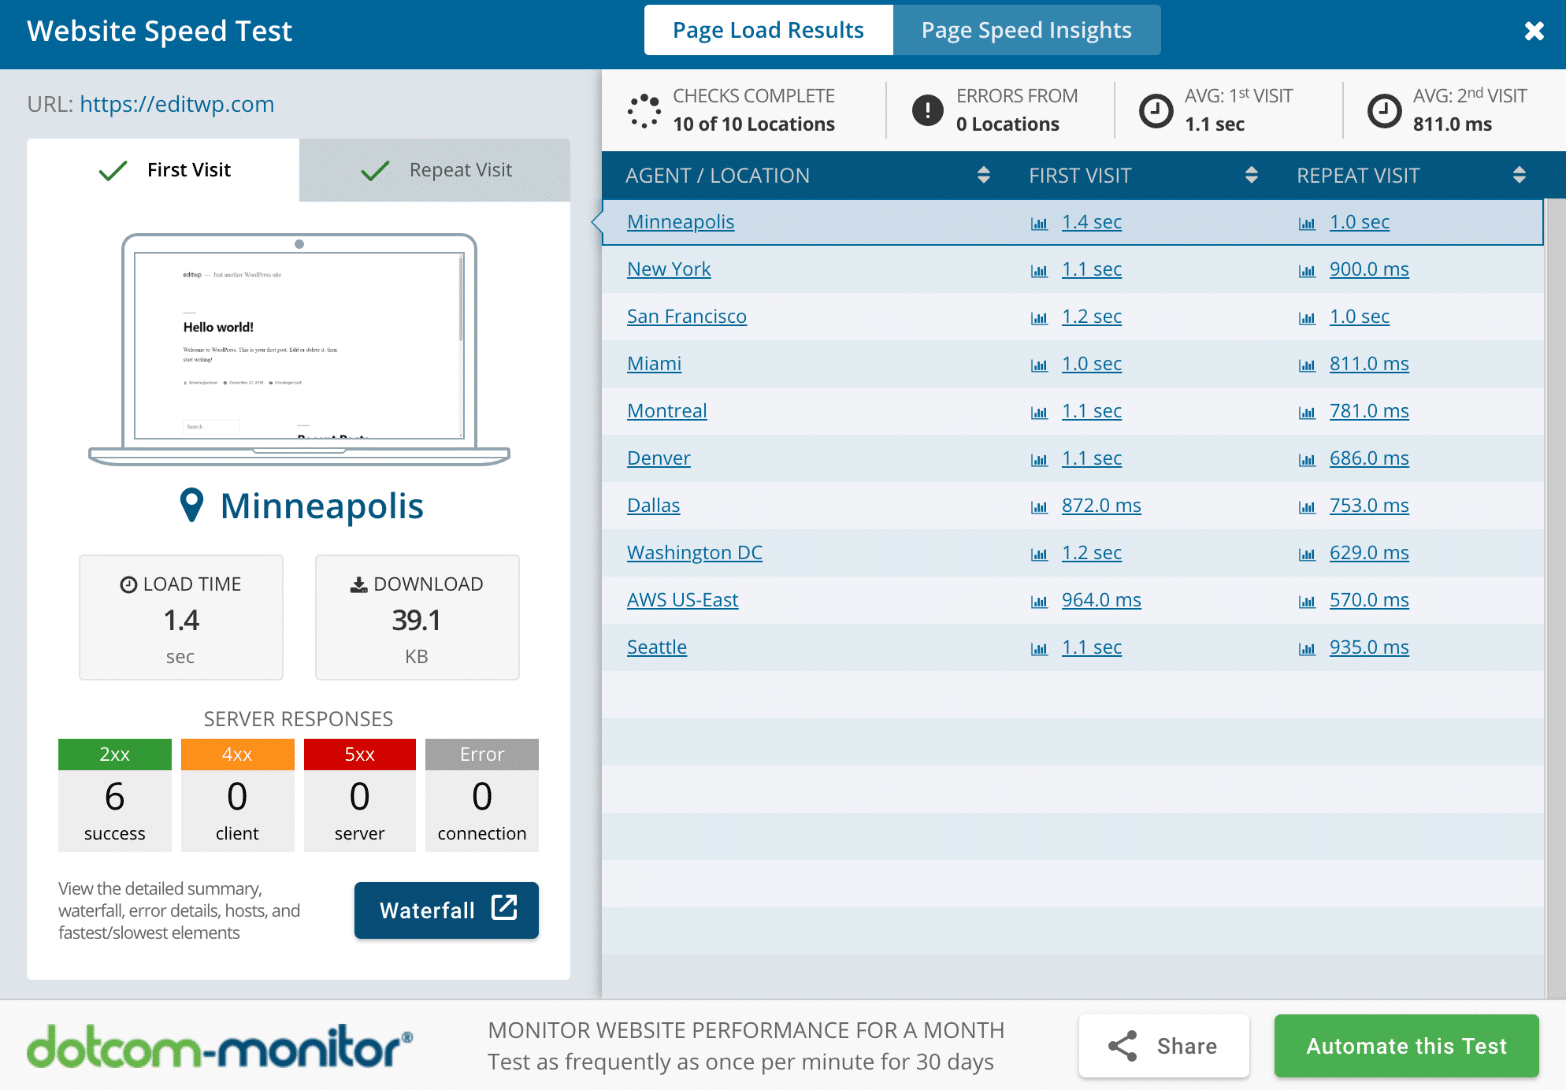The width and height of the screenshot is (1566, 1090).
Task: Select the clock icon beside AVG 1st Visit
Action: coord(1156,110)
